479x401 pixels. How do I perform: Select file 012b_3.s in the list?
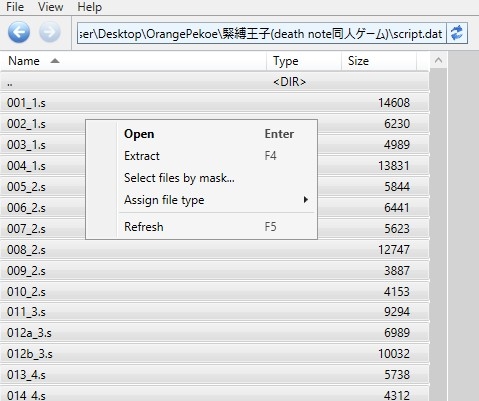point(215,354)
